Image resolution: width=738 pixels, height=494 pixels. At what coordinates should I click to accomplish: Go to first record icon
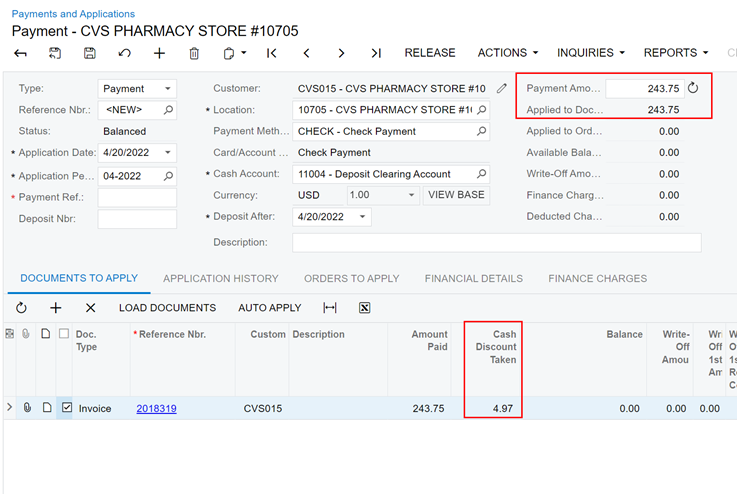(x=272, y=53)
